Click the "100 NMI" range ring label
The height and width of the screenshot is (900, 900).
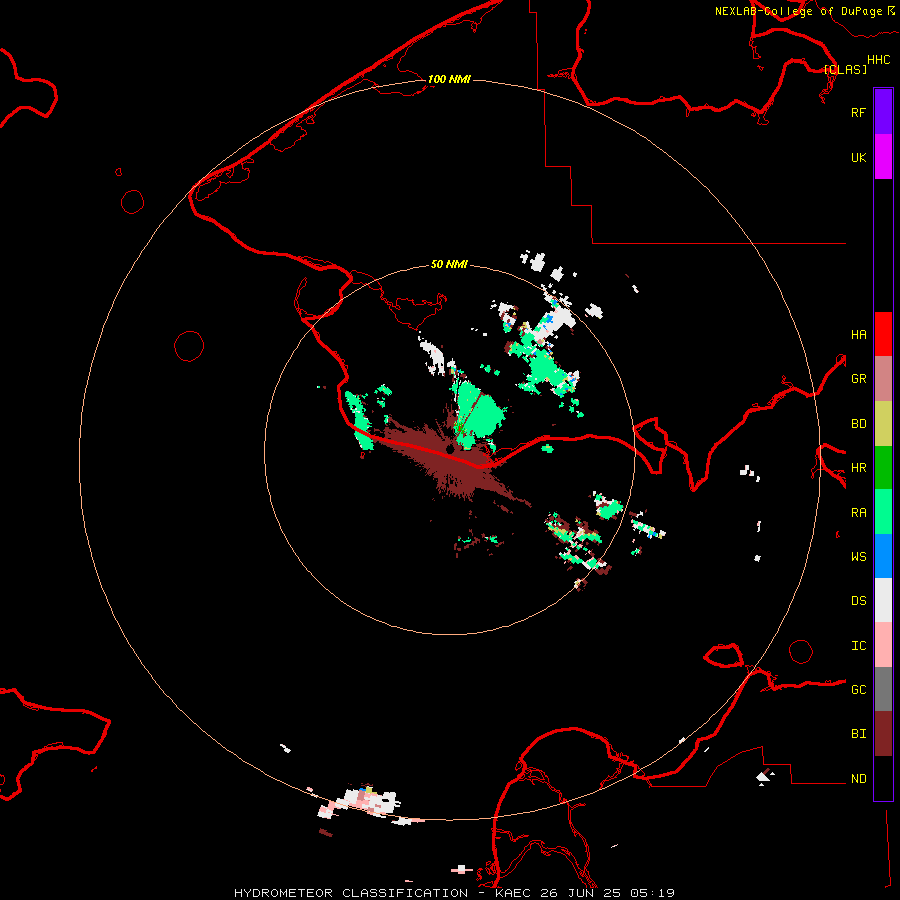pyautogui.click(x=449, y=79)
